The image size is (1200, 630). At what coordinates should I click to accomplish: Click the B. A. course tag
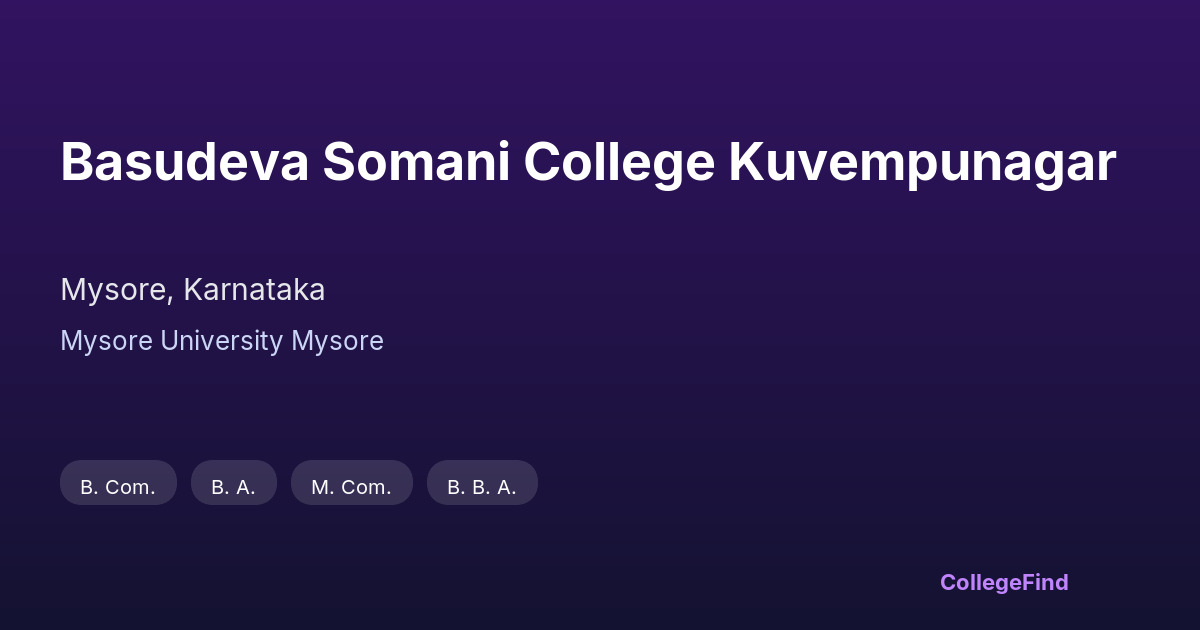click(x=233, y=487)
